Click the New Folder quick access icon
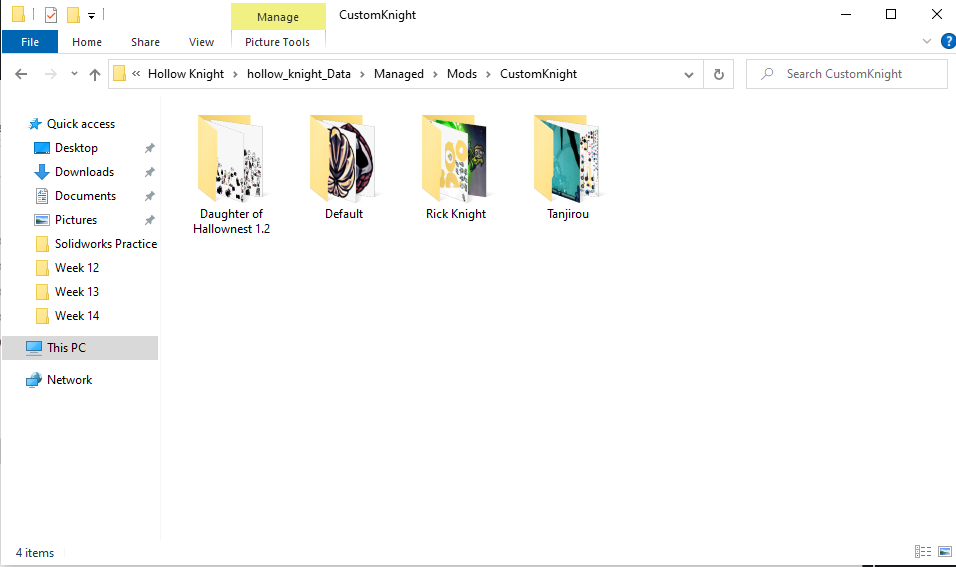Viewport: 956px width, 567px height. (73, 15)
